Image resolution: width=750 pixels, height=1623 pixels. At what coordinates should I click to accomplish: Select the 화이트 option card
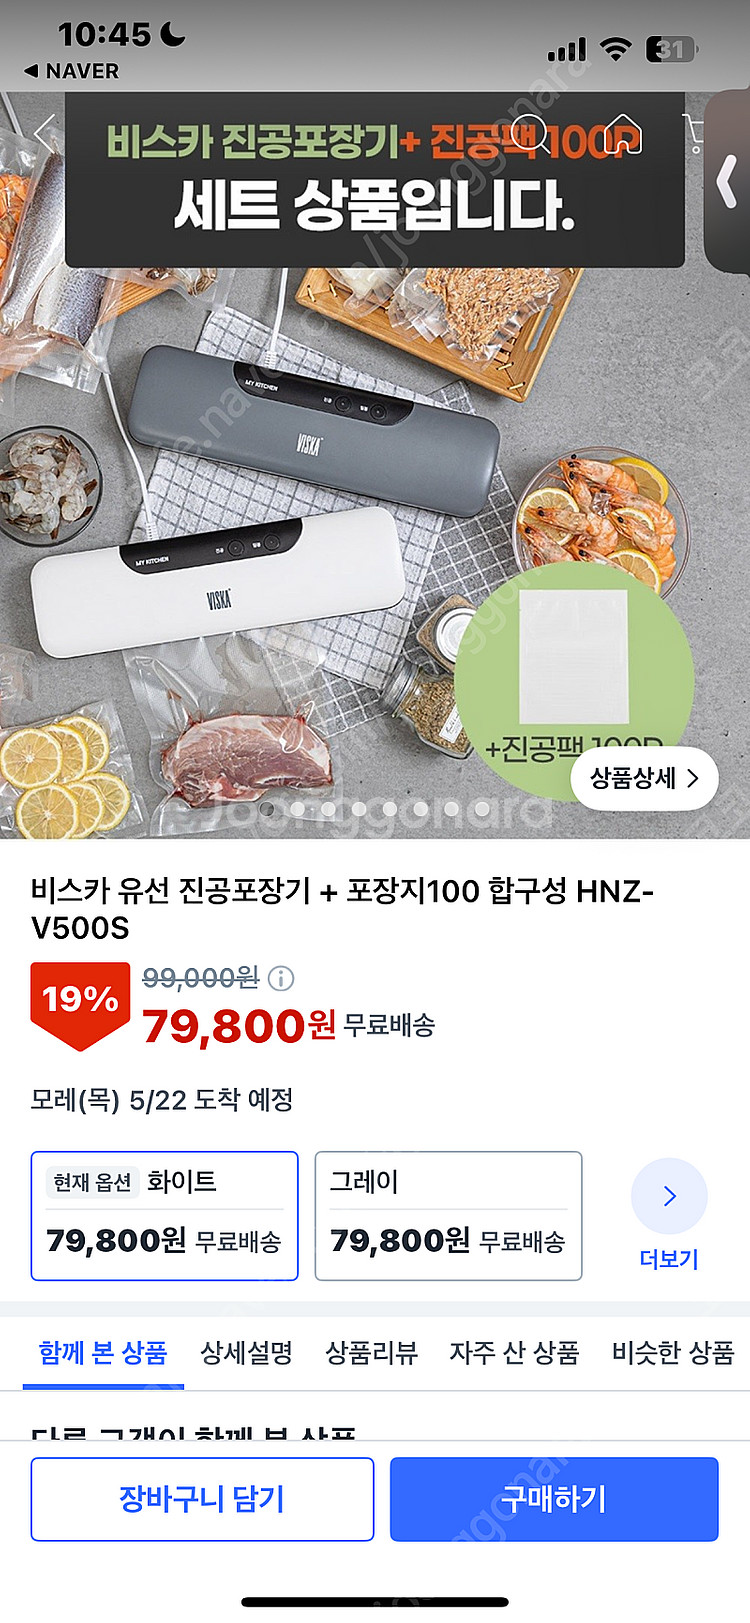pos(165,1216)
